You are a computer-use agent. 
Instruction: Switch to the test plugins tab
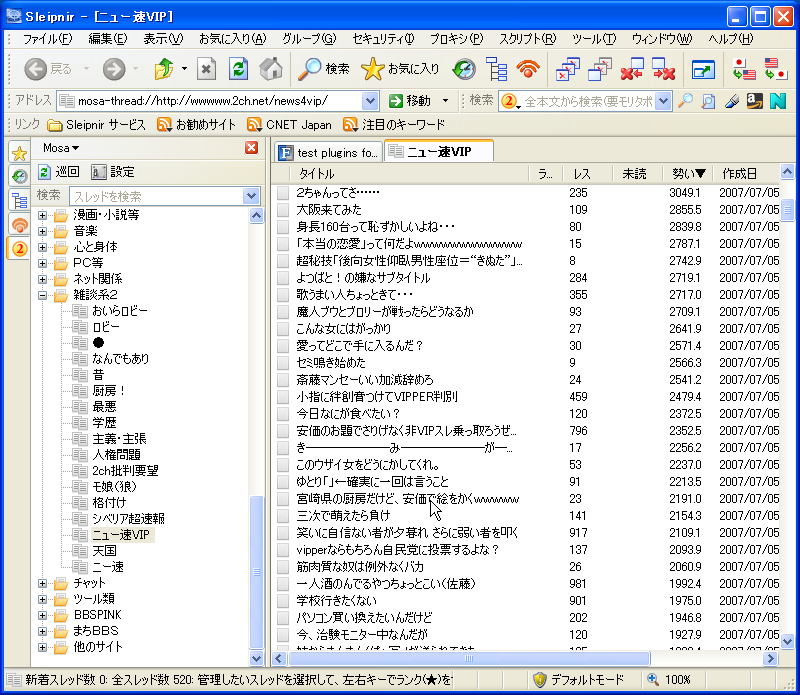point(330,153)
